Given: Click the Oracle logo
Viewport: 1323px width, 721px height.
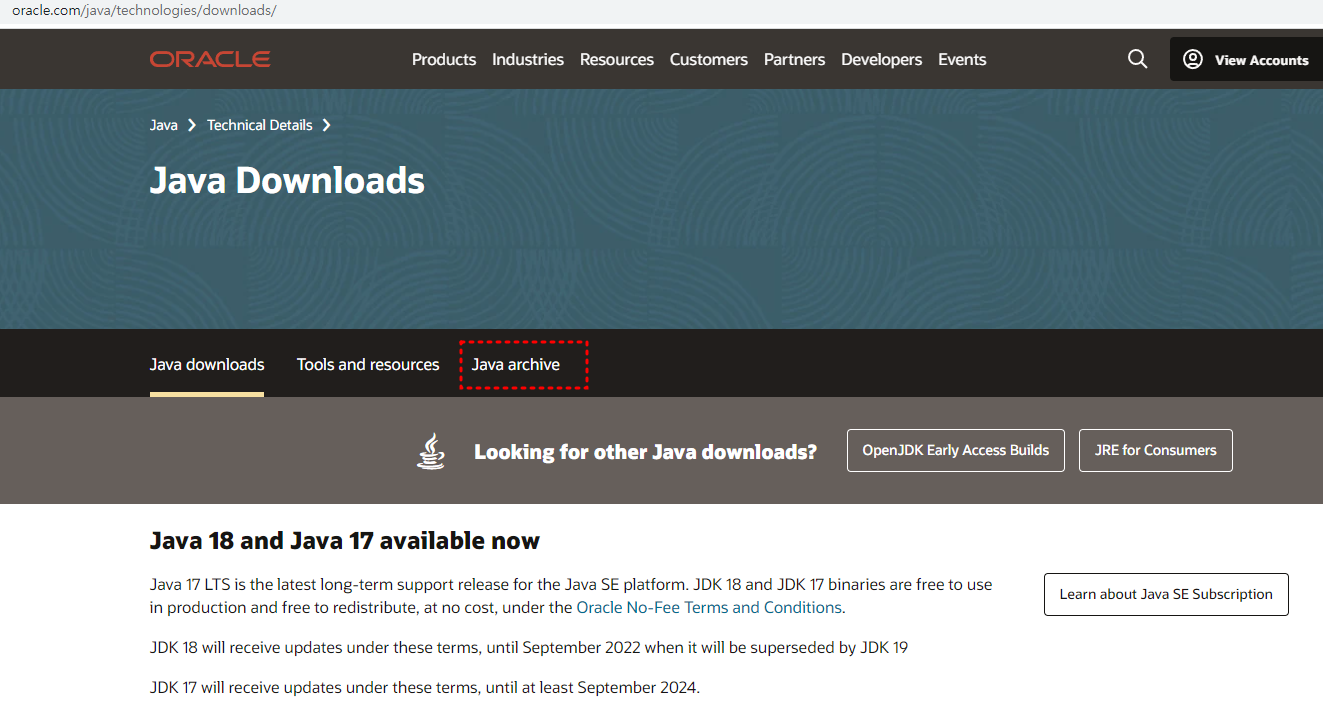Looking at the screenshot, I should click(210, 60).
